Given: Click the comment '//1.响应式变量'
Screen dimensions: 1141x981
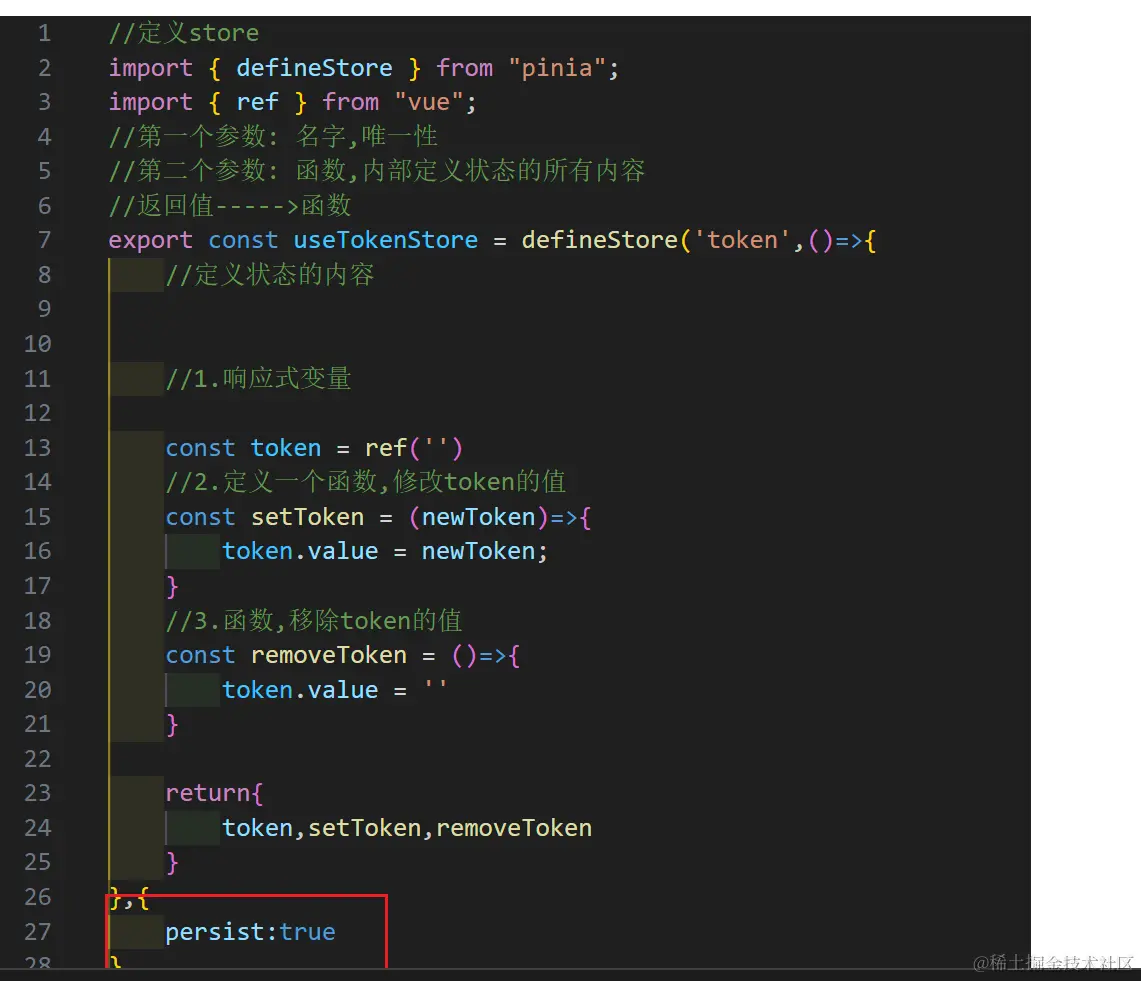Looking at the screenshot, I should click(258, 378).
